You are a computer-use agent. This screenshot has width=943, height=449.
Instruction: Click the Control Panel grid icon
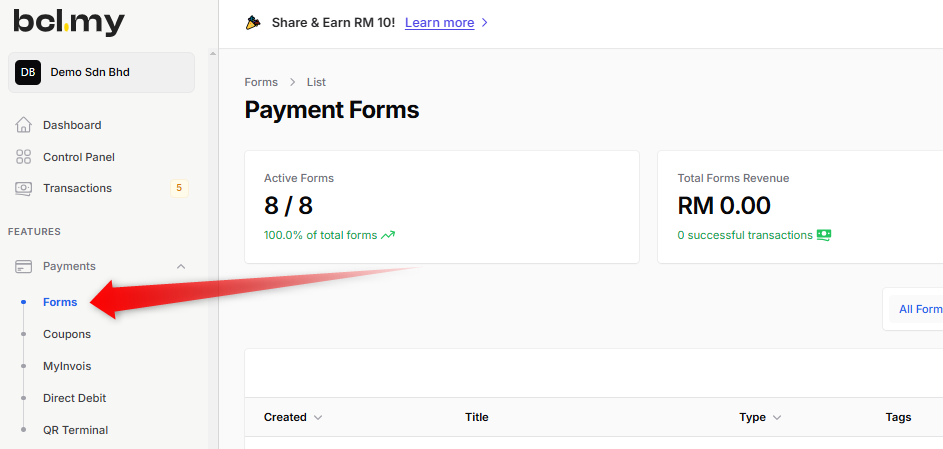coord(24,157)
